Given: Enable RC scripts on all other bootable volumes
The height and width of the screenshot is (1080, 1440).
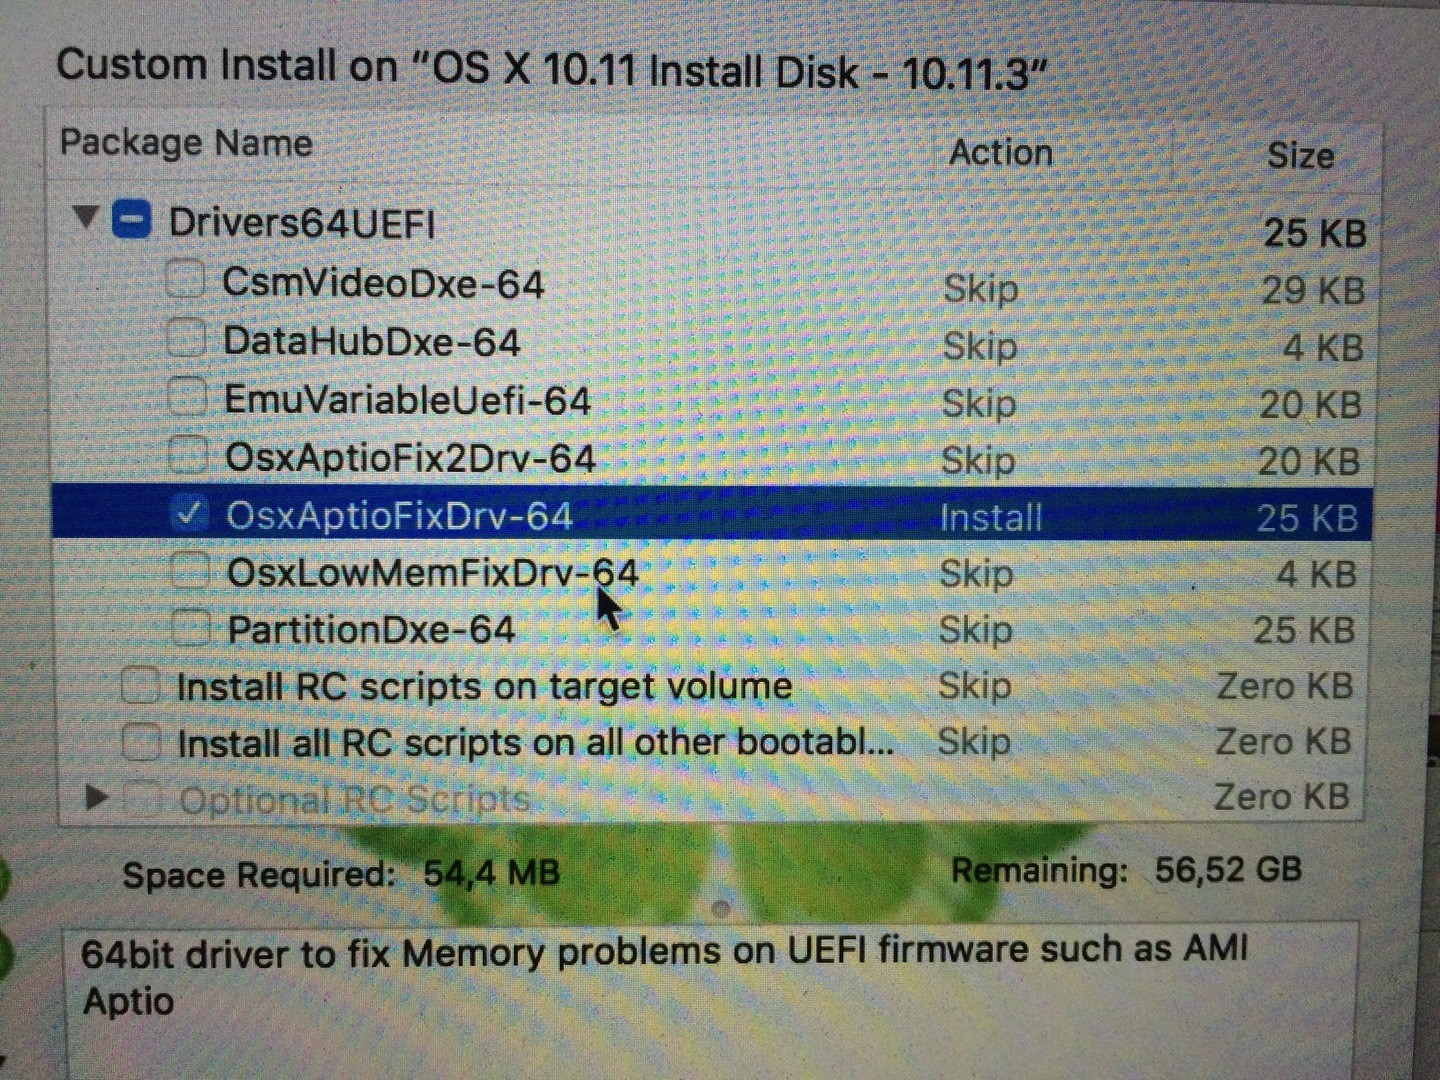Looking at the screenshot, I should click(x=141, y=743).
